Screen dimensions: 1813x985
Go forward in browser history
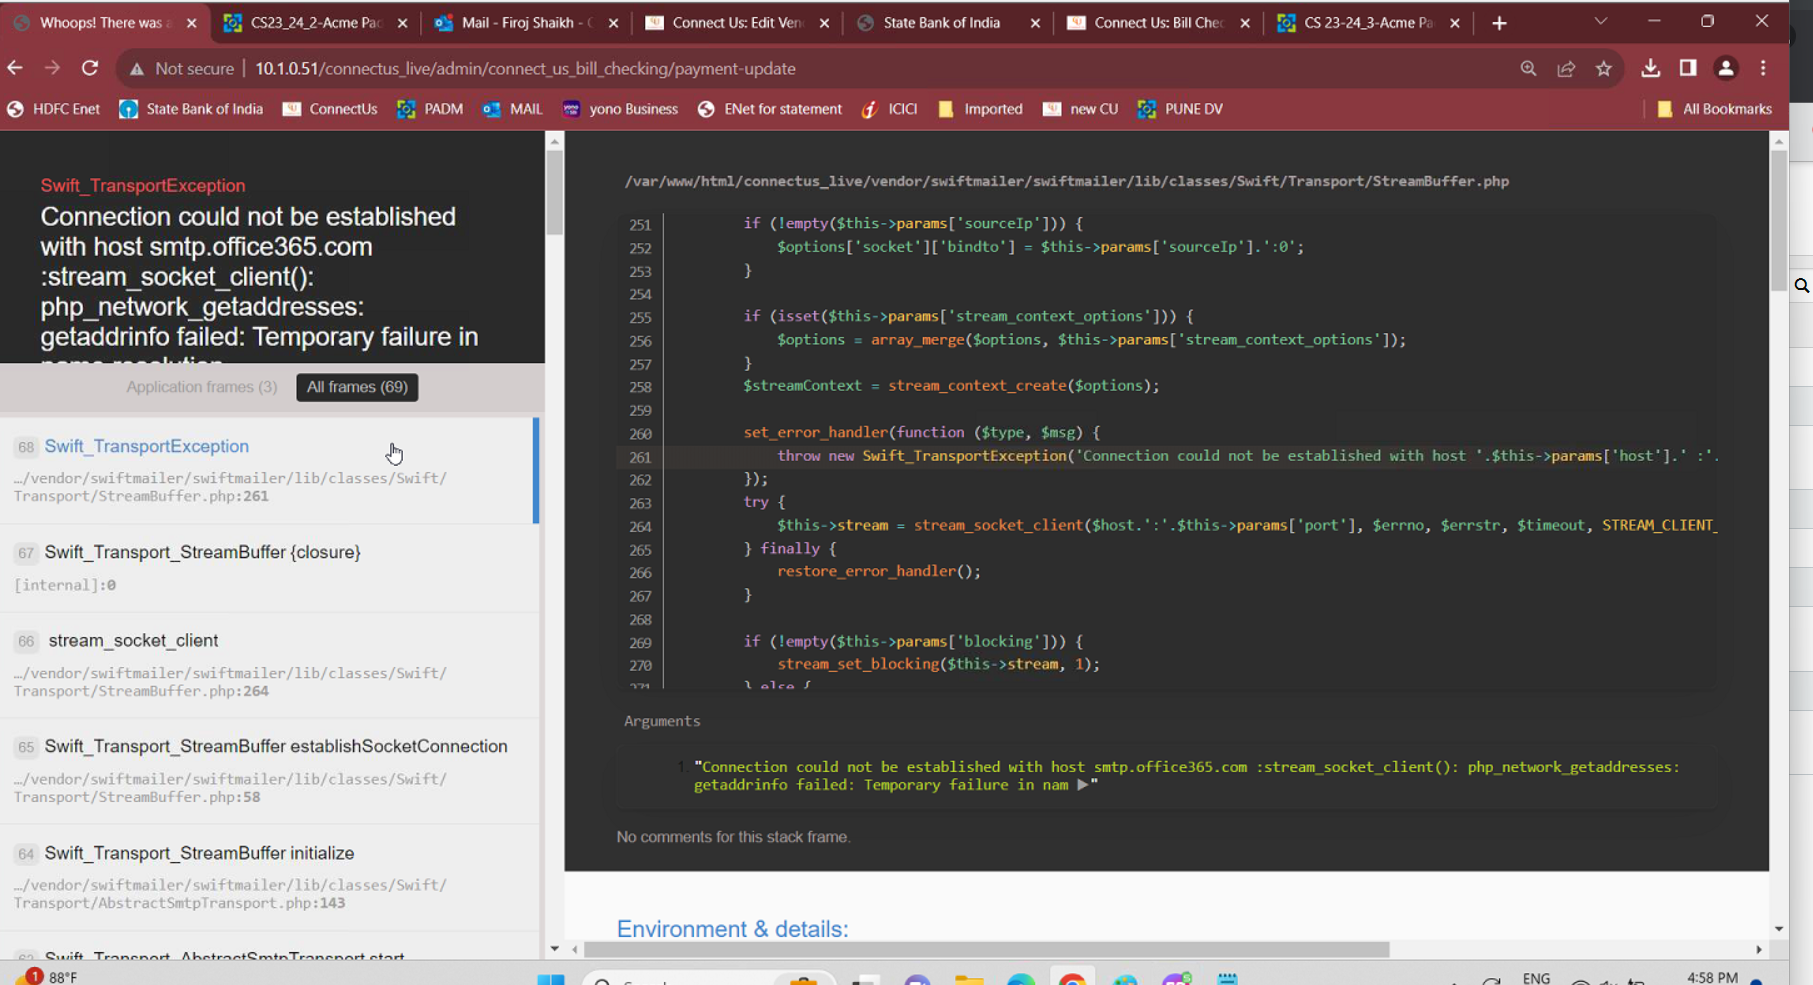[x=52, y=68]
